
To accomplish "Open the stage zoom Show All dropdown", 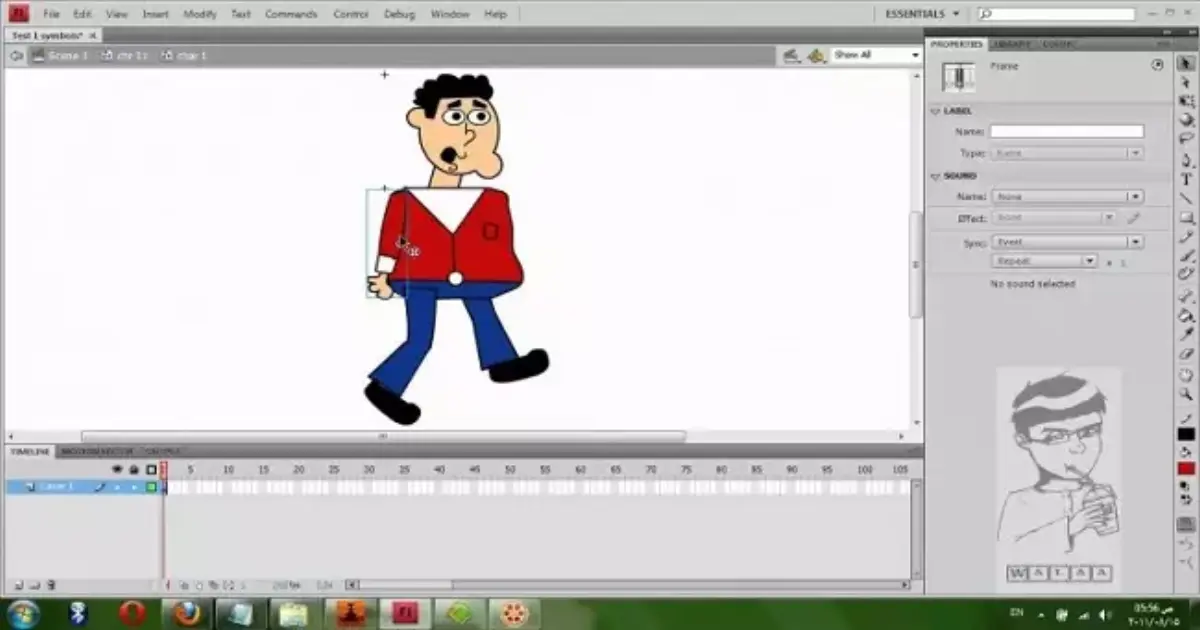I will point(876,55).
